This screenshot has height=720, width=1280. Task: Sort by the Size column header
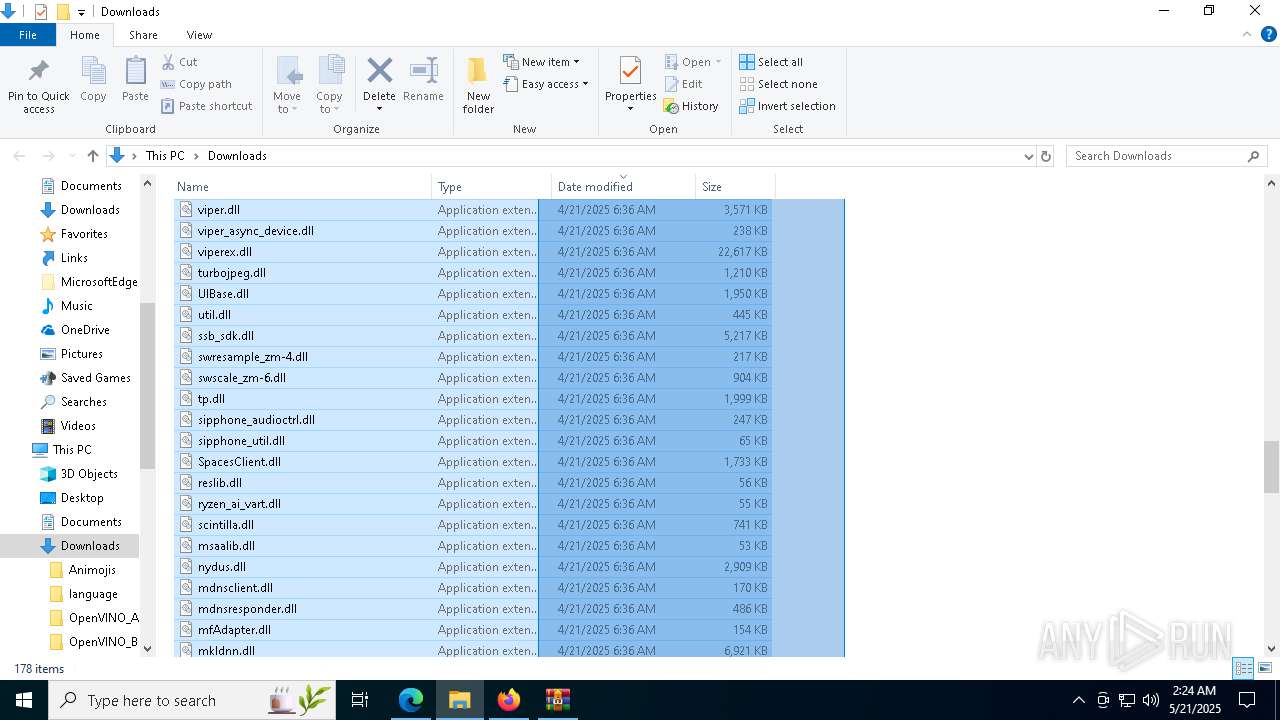coord(735,187)
